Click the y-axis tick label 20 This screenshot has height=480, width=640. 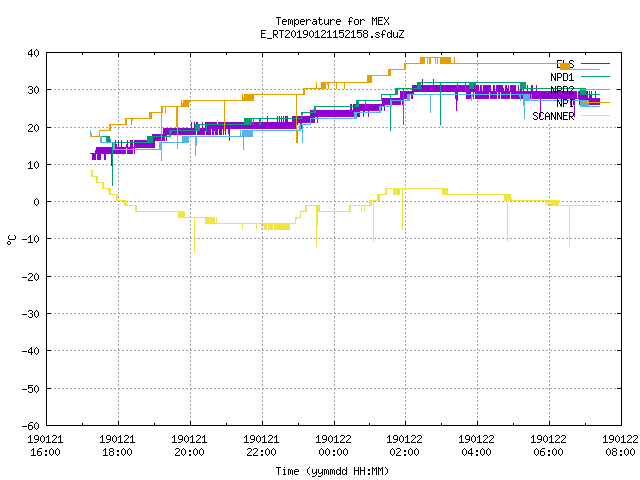tap(33, 128)
